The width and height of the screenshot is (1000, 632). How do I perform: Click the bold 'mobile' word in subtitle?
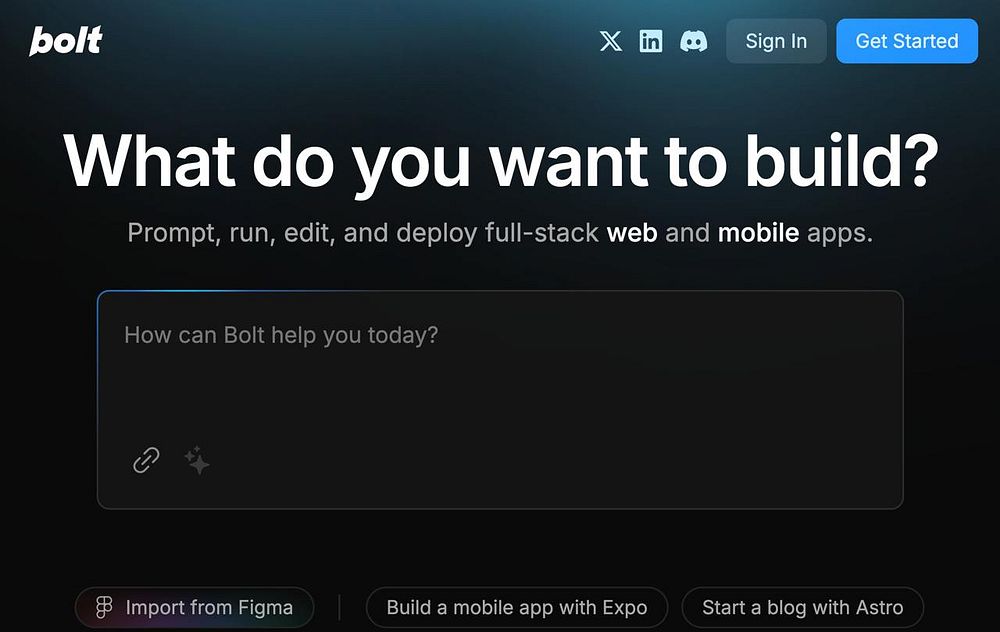coord(758,234)
